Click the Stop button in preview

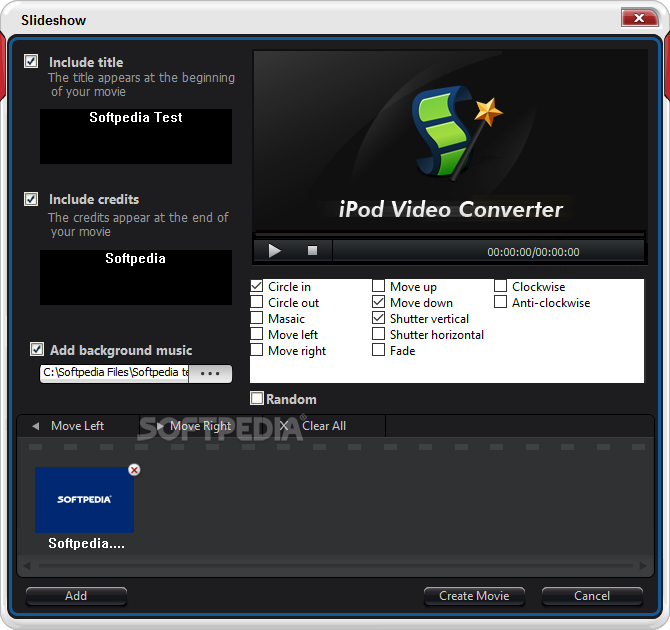click(312, 250)
